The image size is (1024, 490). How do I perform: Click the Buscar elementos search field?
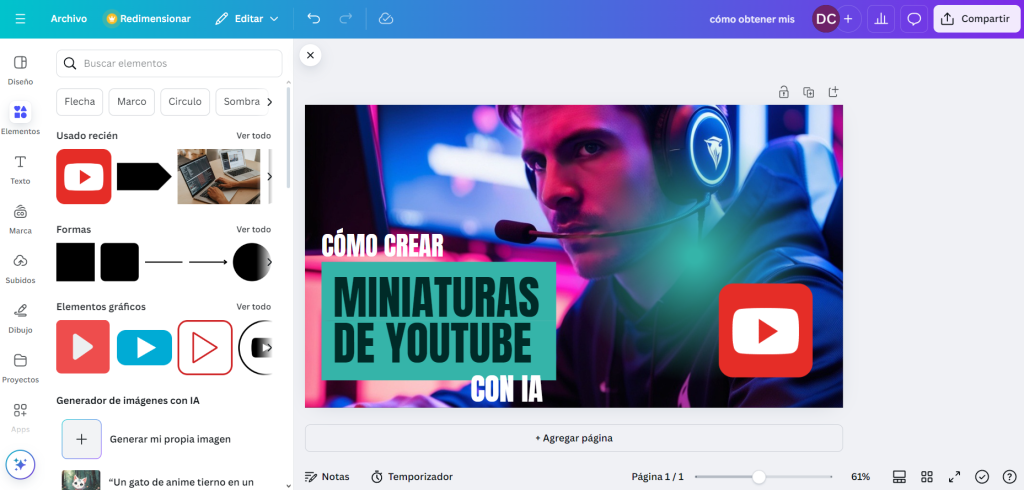coord(170,63)
